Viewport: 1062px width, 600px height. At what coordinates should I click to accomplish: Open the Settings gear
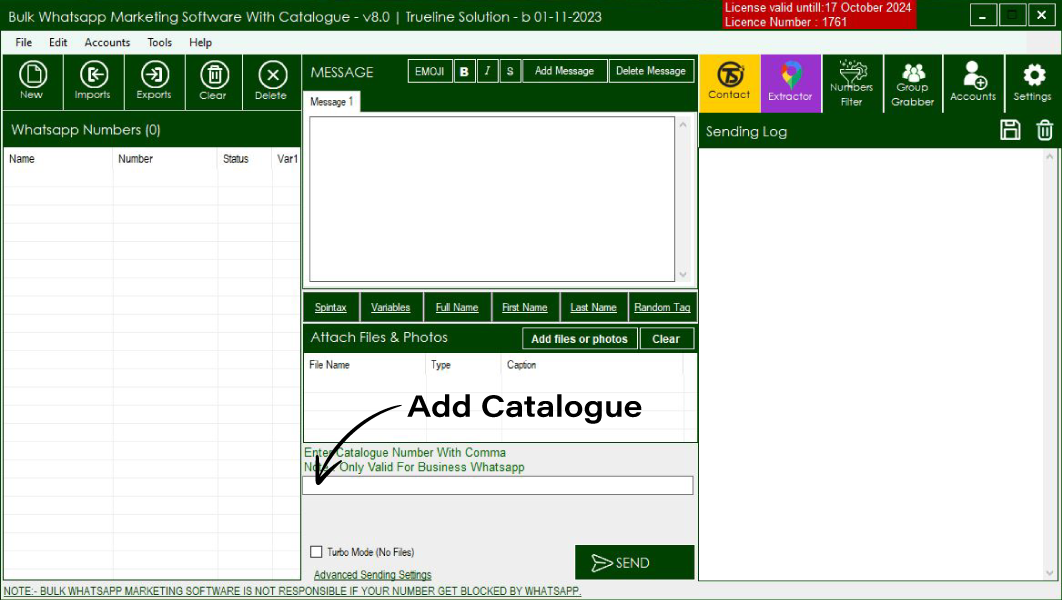(x=1033, y=83)
